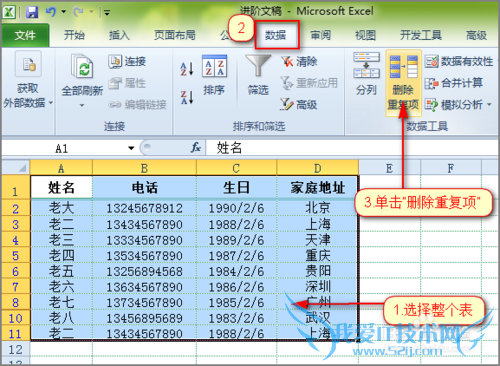Image resolution: width=500 pixels, height=366 pixels.
Task: Expand 获取外部数据 dropdown arrow
Action: pos(51,103)
